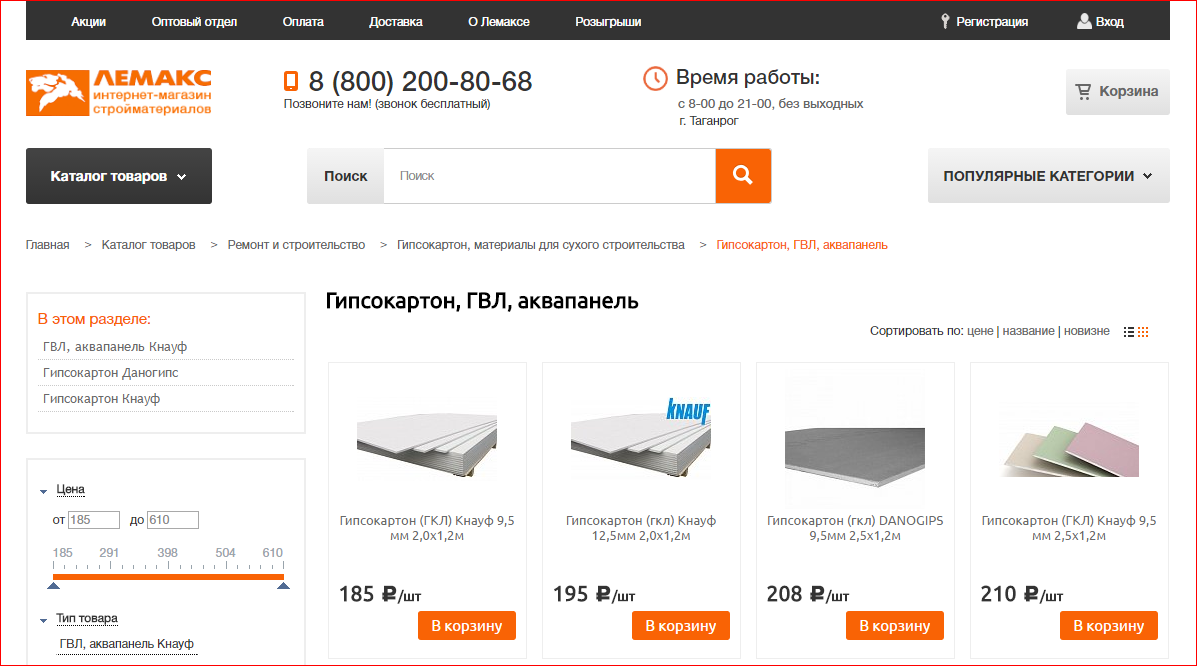Viewport: 1197px width, 666px height.
Task: Open Каталог товаров dropdown
Action: pyautogui.click(x=119, y=176)
